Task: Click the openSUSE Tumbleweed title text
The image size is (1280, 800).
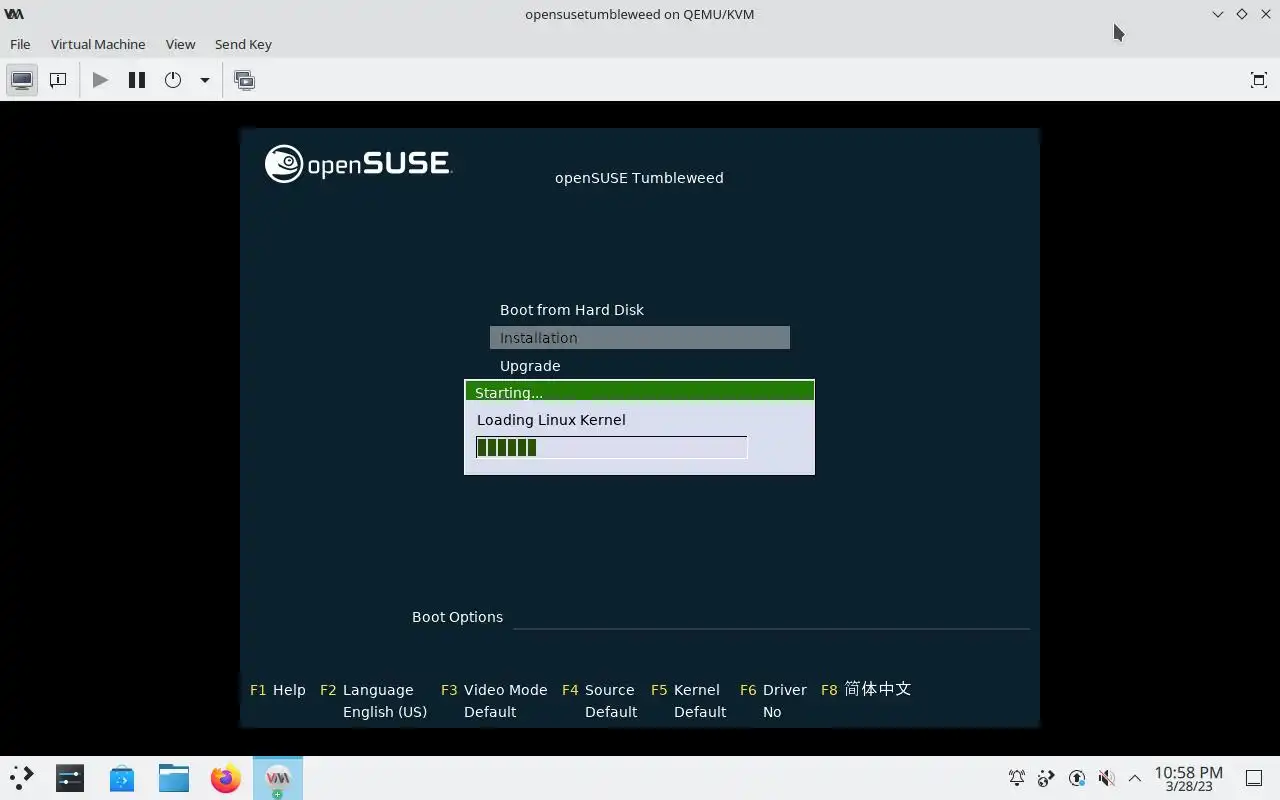Action: tap(639, 178)
